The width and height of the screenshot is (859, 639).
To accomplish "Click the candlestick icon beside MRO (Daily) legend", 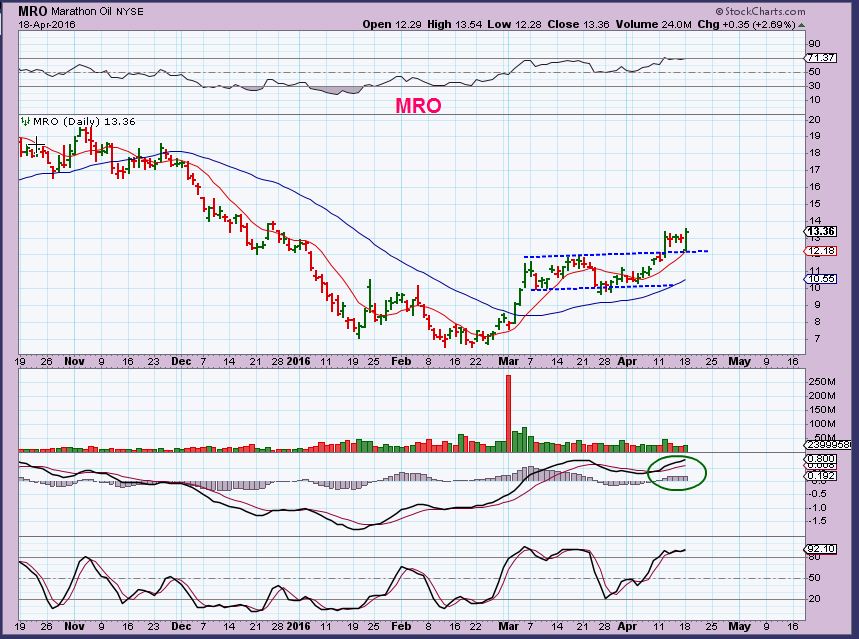I will [x=25, y=121].
